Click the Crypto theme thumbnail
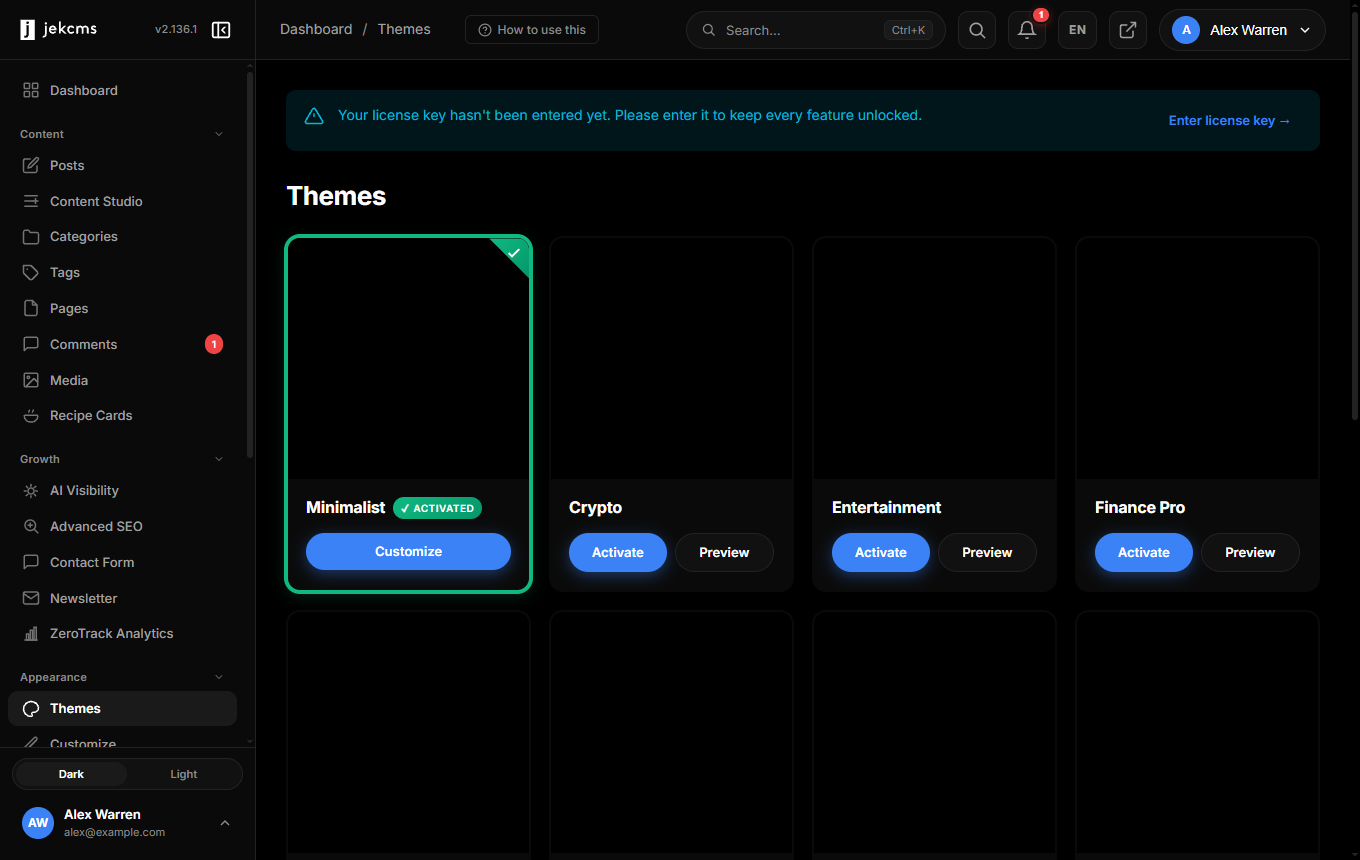 click(x=671, y=358)
